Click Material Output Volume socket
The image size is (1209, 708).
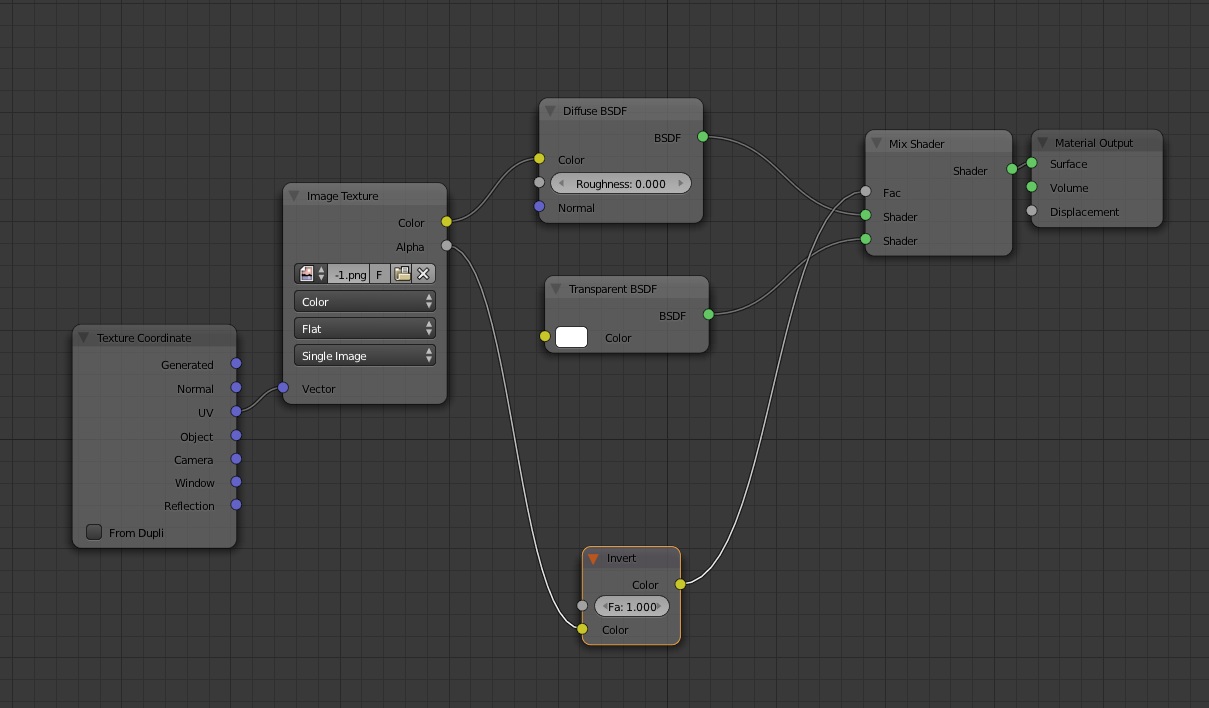click(x=1031, y=186)
